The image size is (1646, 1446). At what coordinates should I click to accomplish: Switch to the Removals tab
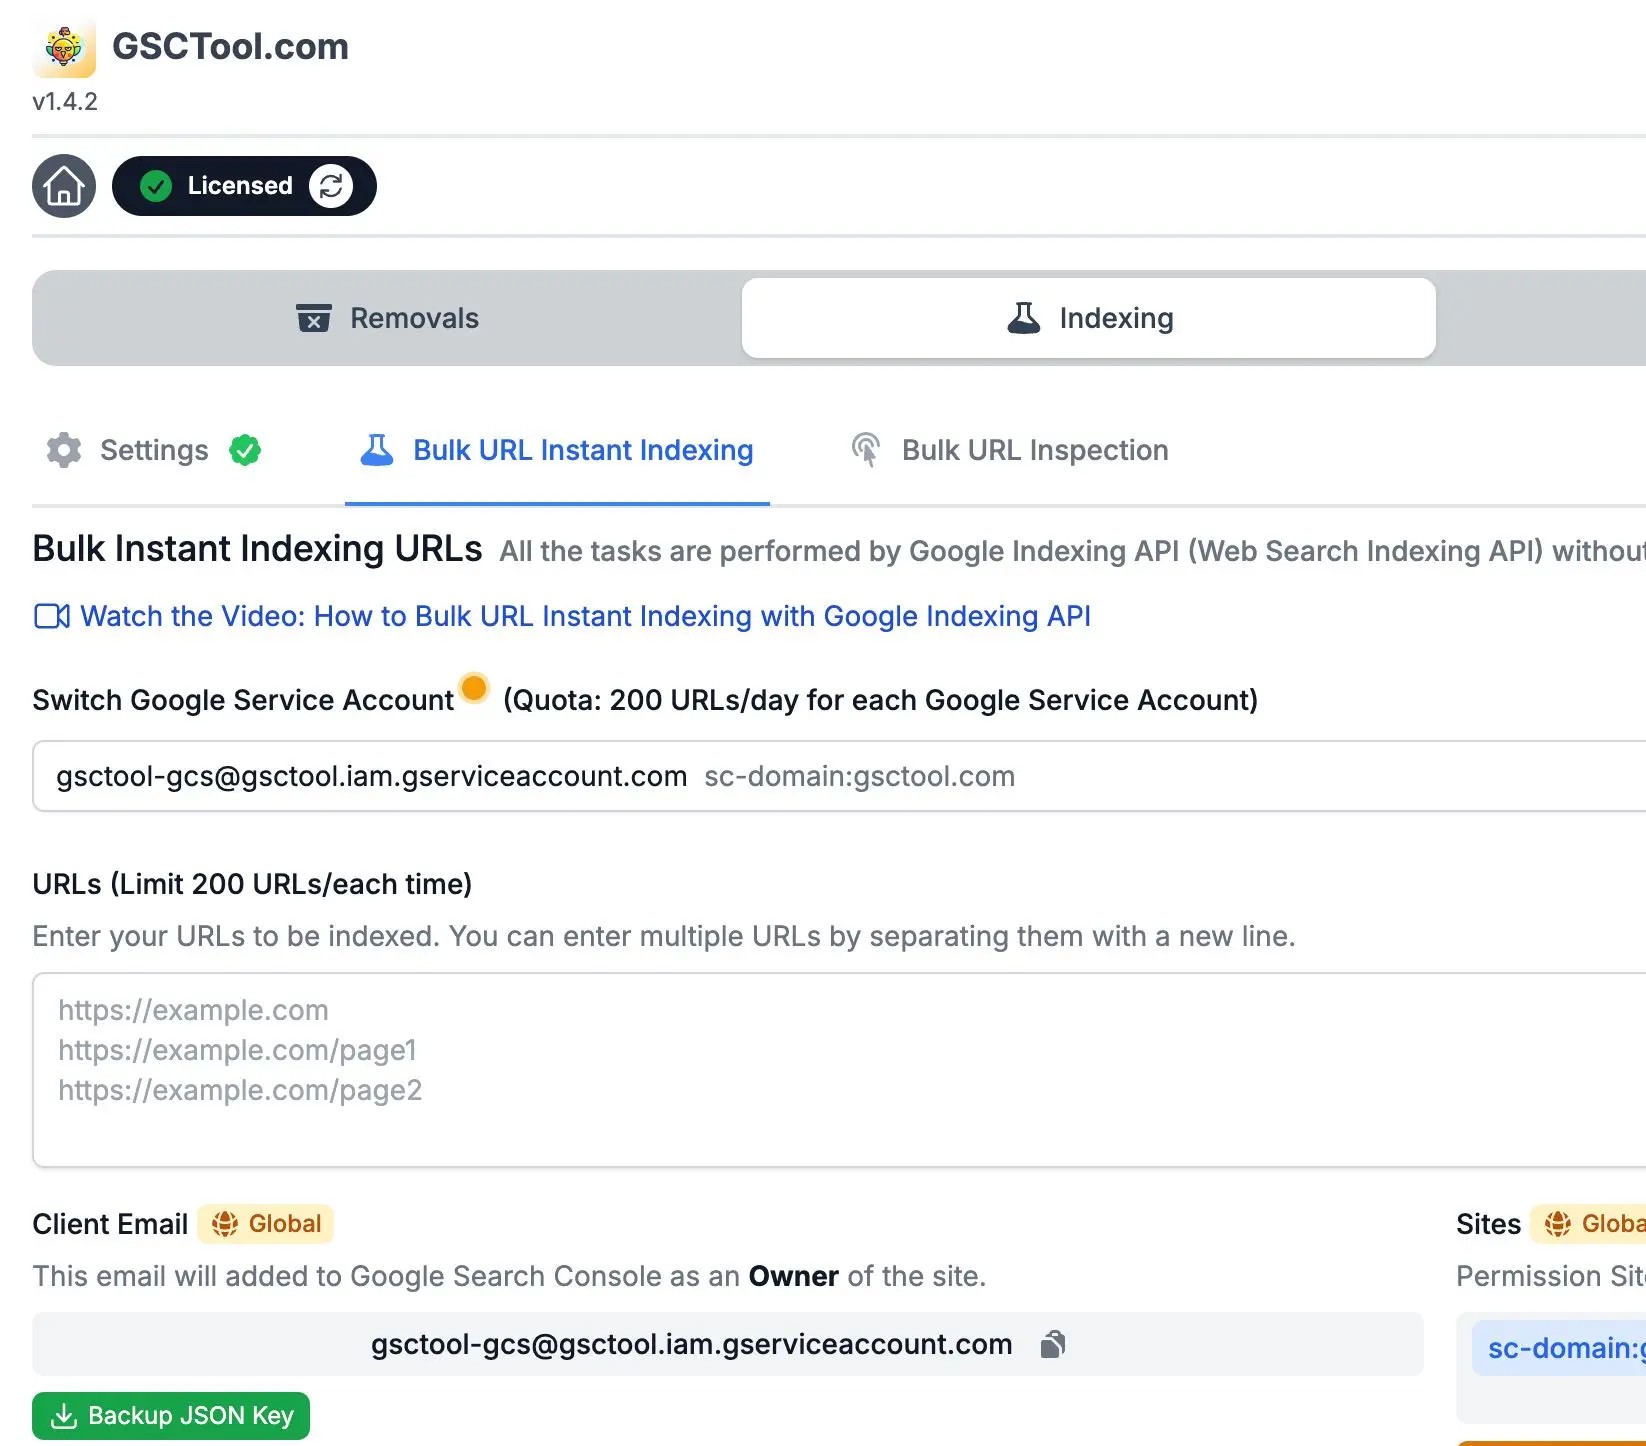(388, 318)
